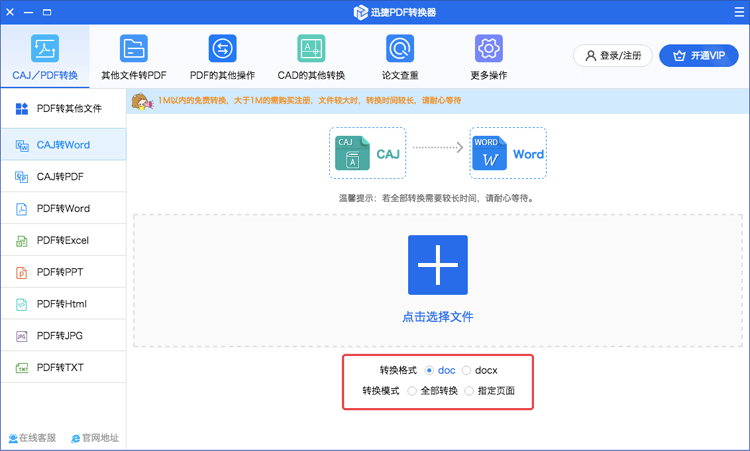Screen dimensions: 750x451
Task: Click the green CAJ file icon
Action: (353, 154)
